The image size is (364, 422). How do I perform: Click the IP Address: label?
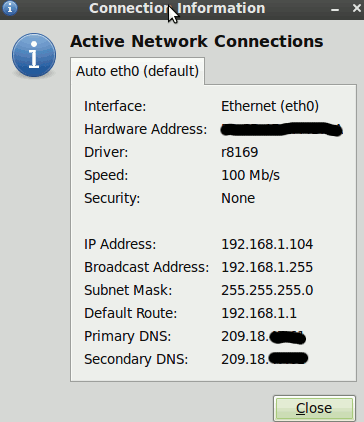120,244
